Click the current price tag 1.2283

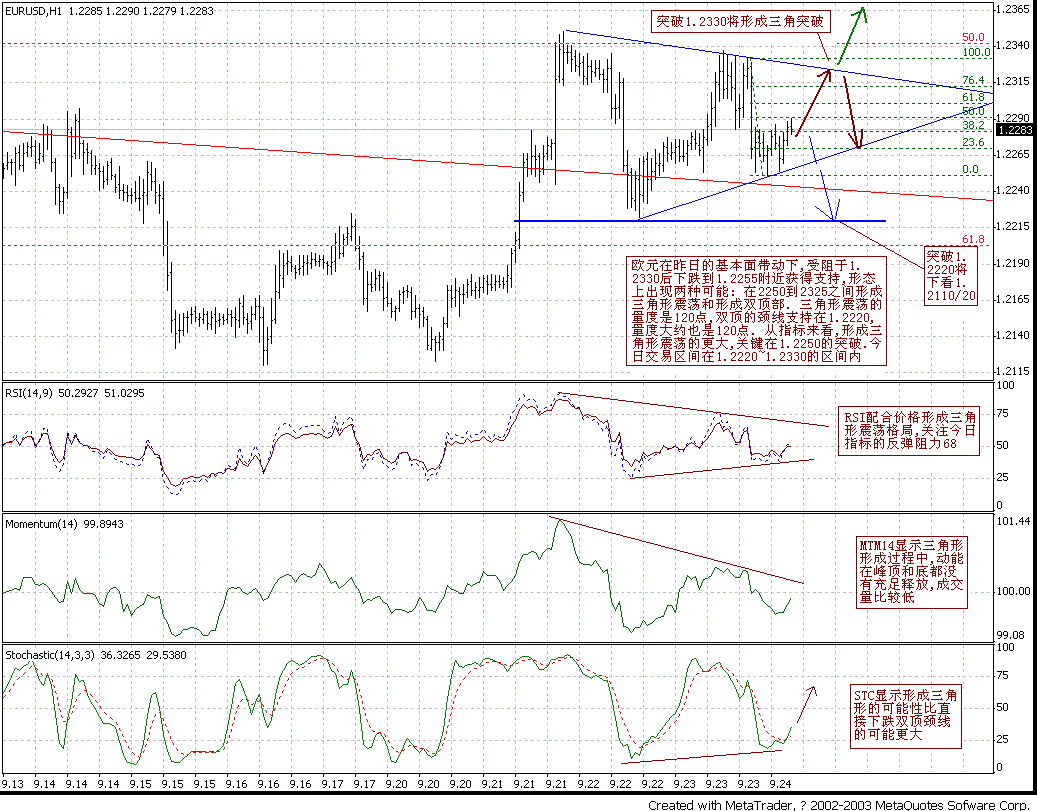[1016, 130]
